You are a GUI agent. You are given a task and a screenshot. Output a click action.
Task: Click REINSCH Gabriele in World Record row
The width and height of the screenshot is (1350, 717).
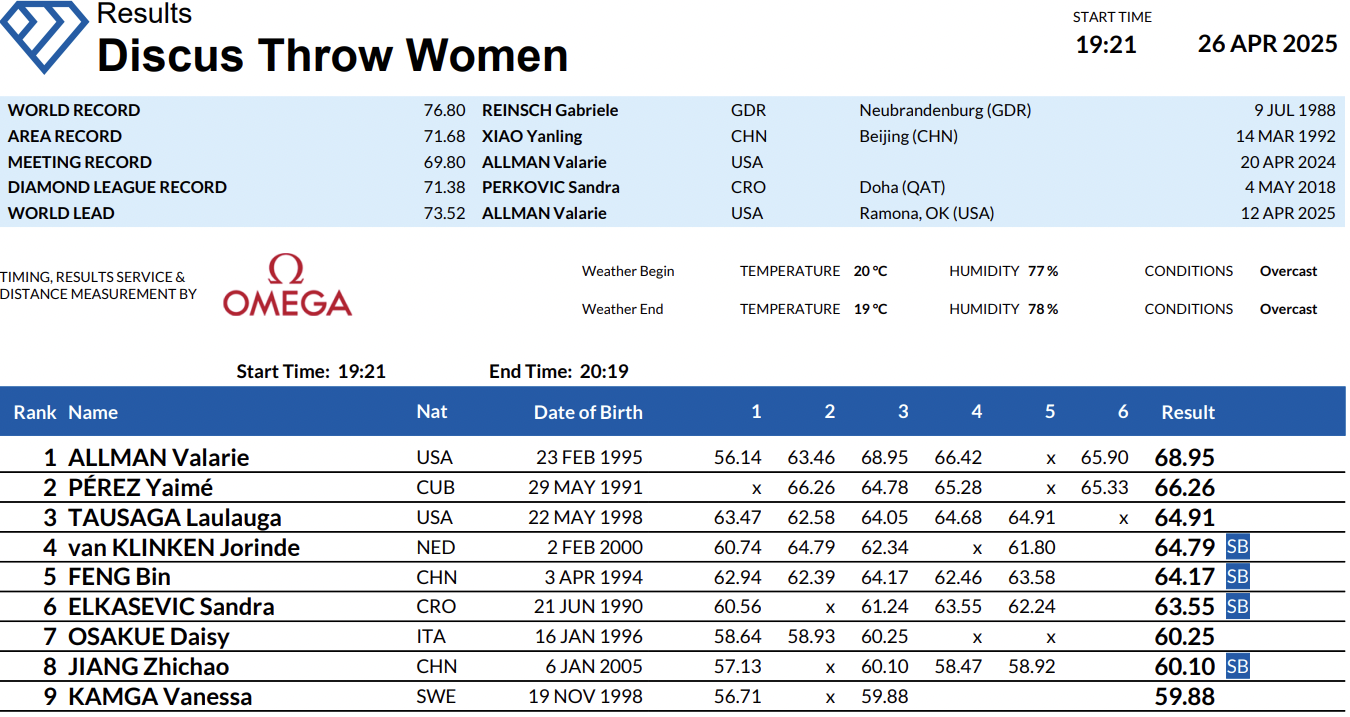click(x=550, y=110)
